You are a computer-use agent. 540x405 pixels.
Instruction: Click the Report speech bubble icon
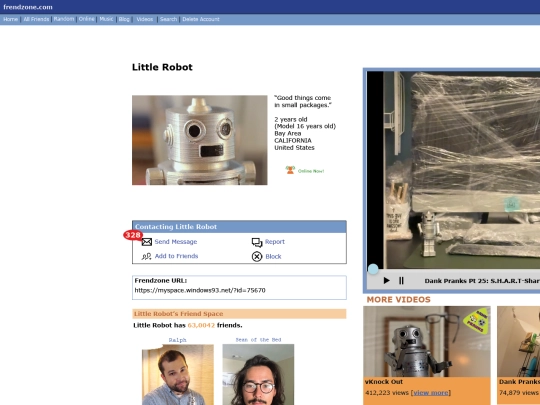[257, 242]
